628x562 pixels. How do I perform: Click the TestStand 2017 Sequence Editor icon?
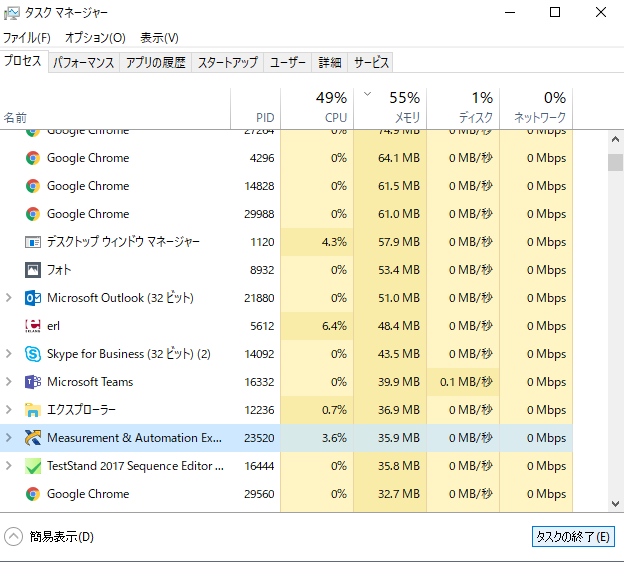point(33,466)
